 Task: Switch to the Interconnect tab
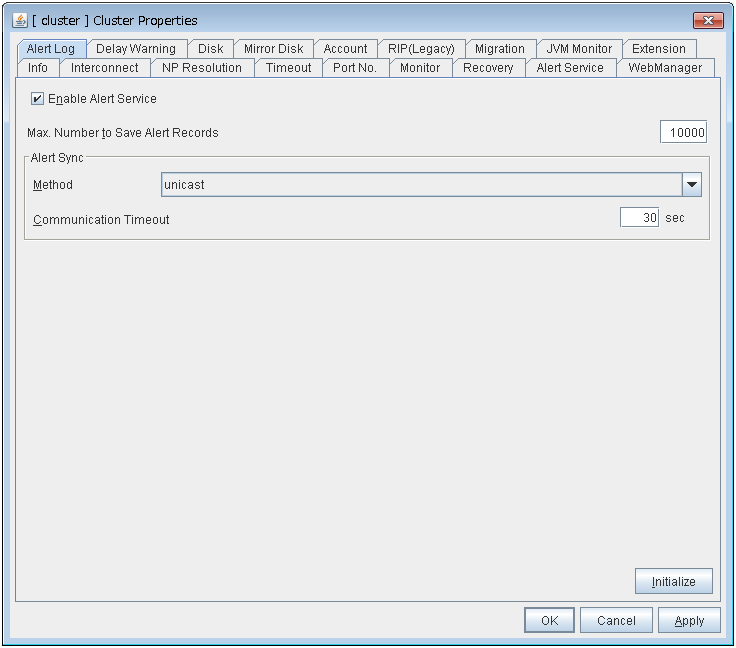[105, 68]
